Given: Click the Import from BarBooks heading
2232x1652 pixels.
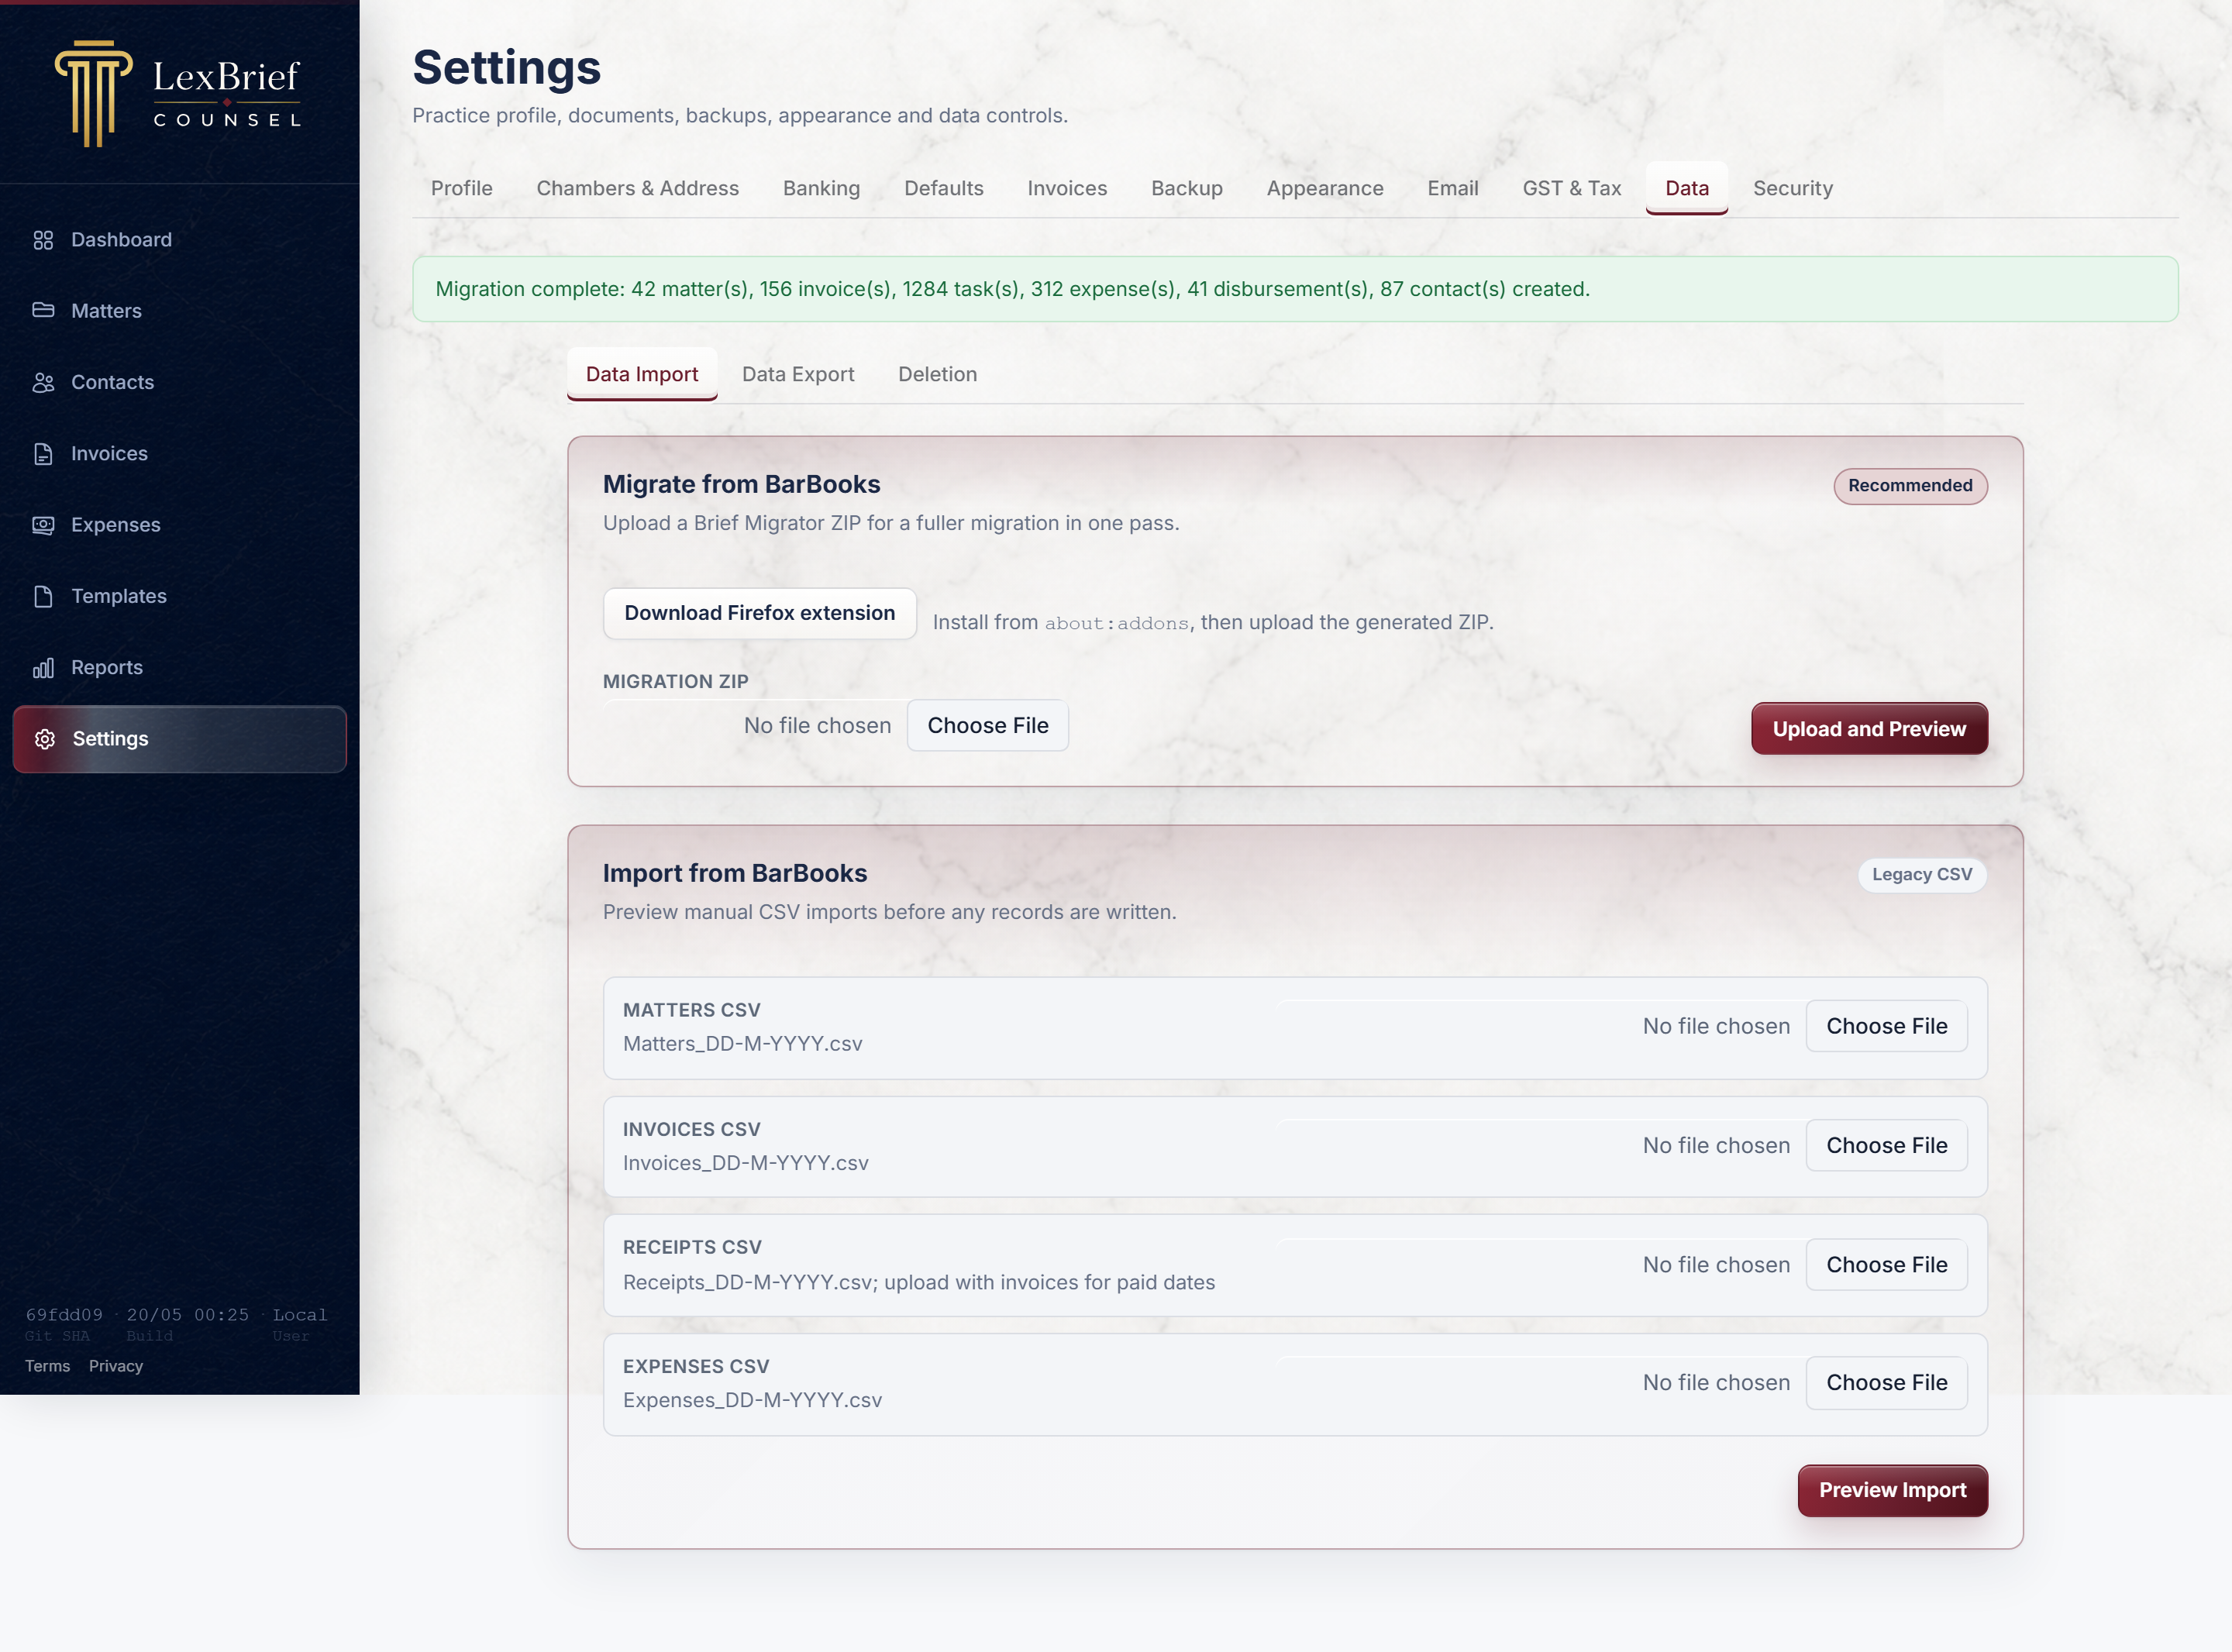Looking at the screenshot, I should pos(735,873).
